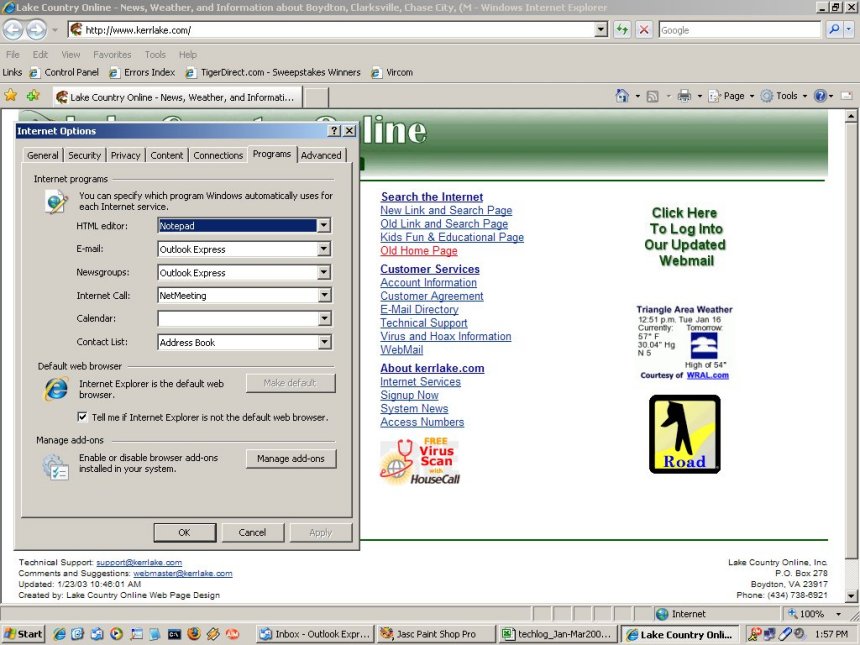Click the Road conditions image on the page
The width and height of the screenshot is (860, 645).
pyautogui.click(x=684, y=434)
